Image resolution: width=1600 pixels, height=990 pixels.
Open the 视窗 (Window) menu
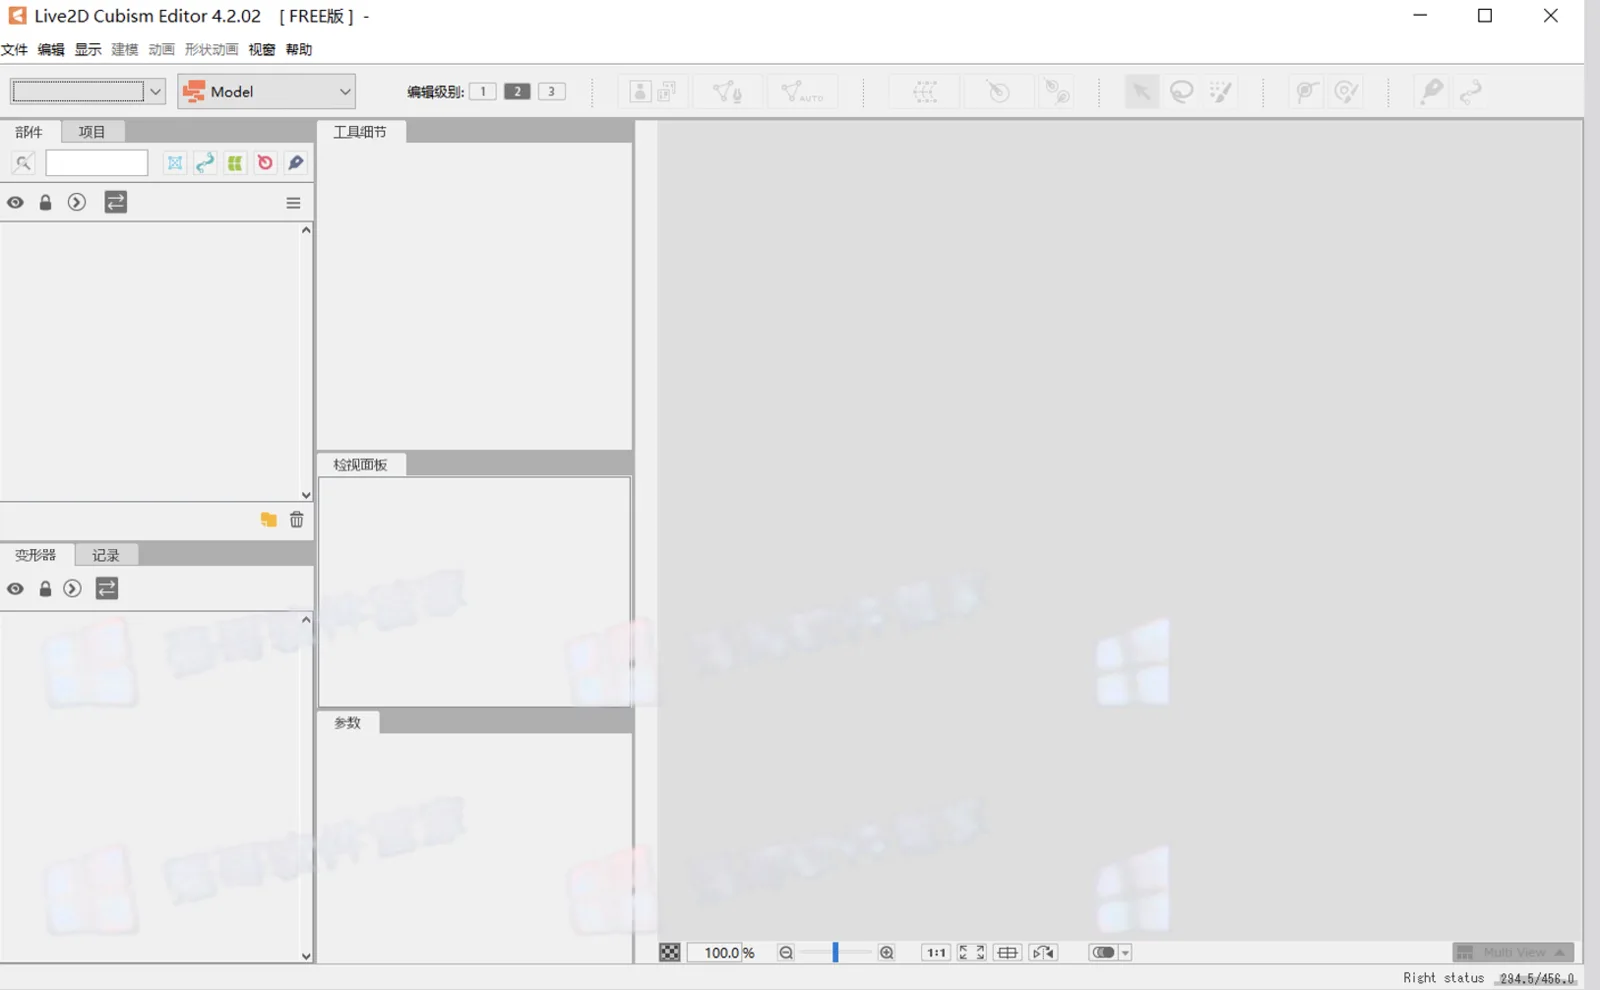coord(262,50)
